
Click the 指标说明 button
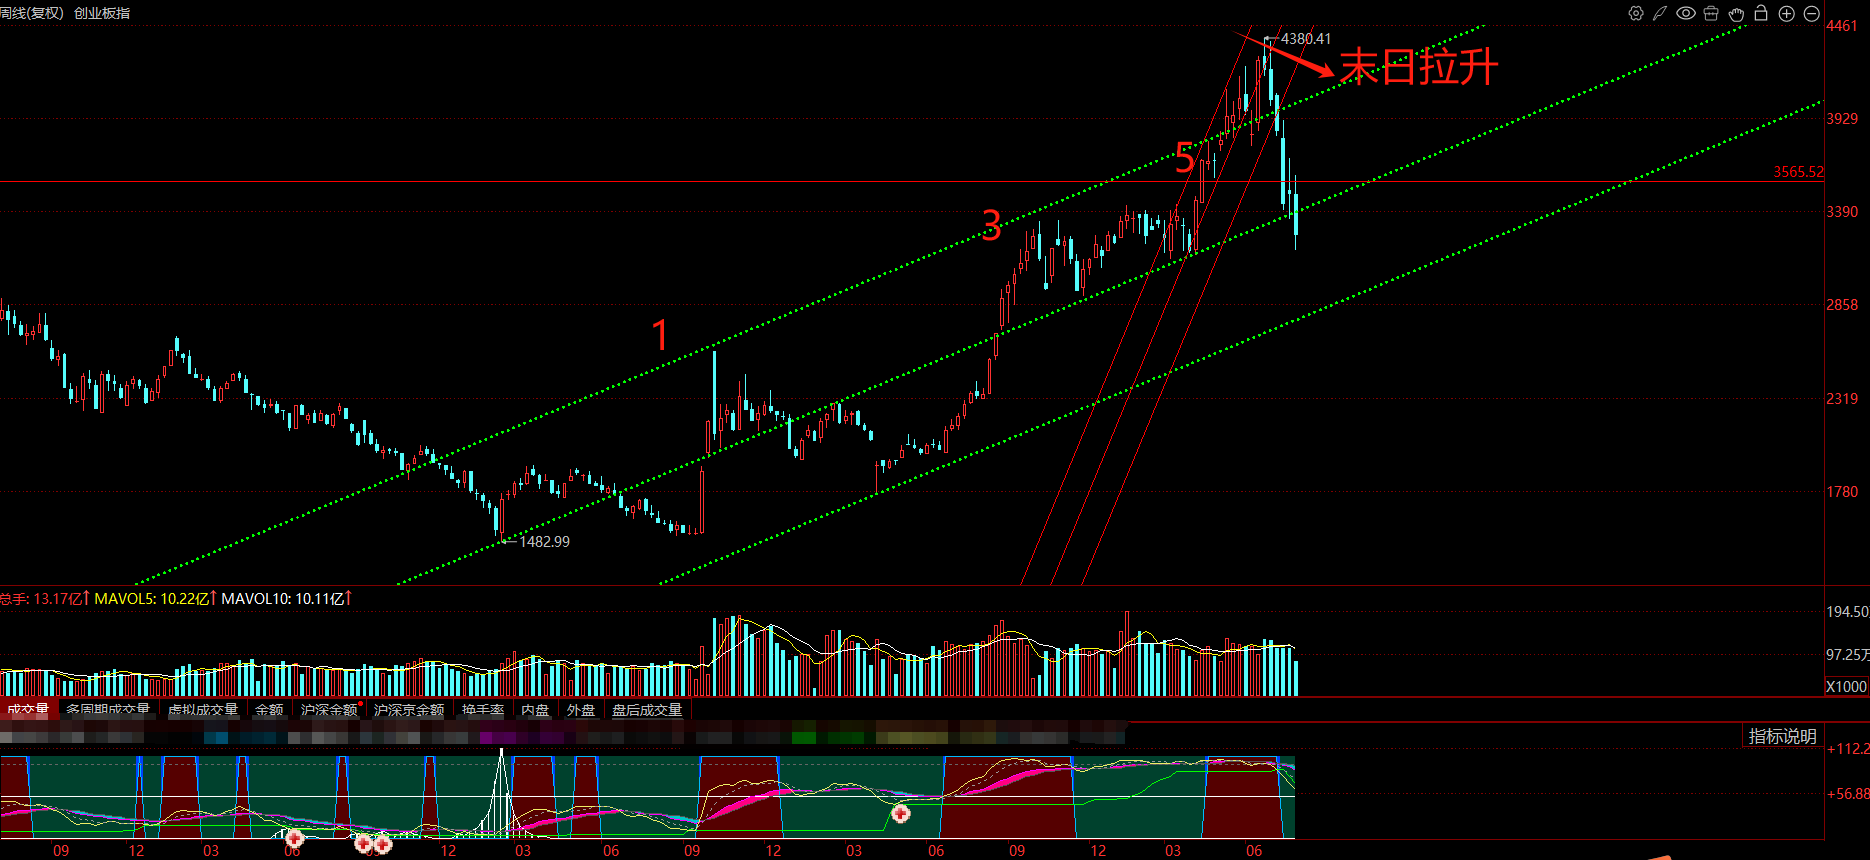[x=1782, y=736]
